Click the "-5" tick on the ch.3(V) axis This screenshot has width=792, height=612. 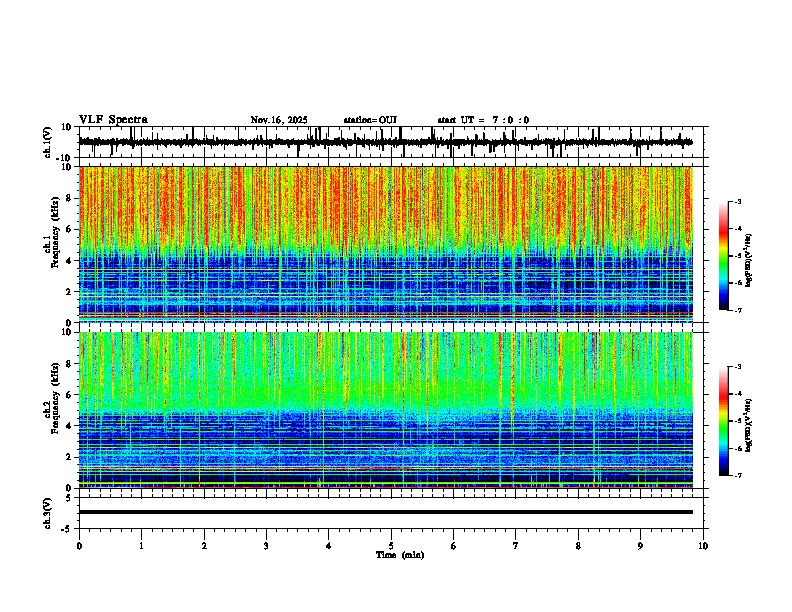[67, 529]
